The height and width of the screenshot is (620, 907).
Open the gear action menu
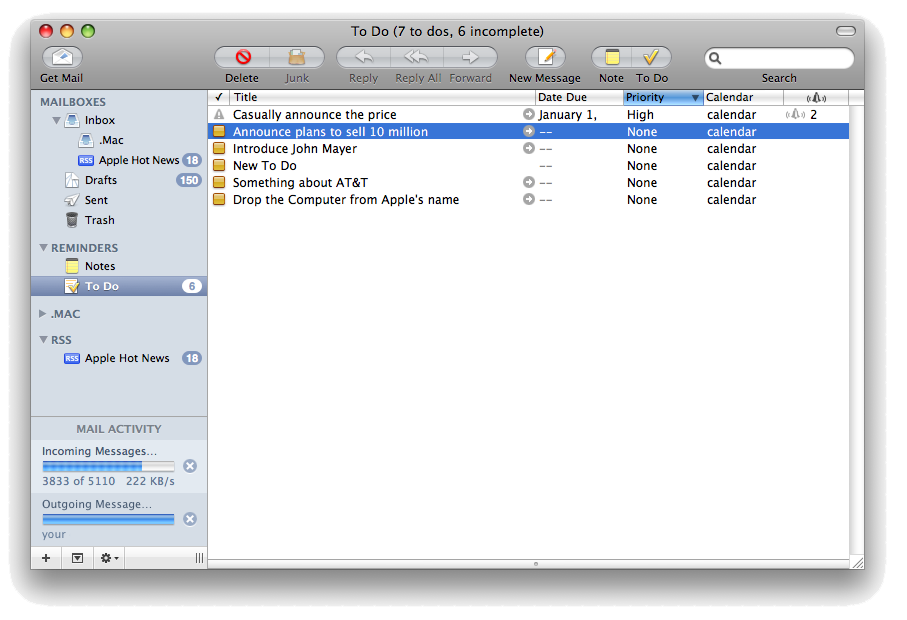coord(109,558)
